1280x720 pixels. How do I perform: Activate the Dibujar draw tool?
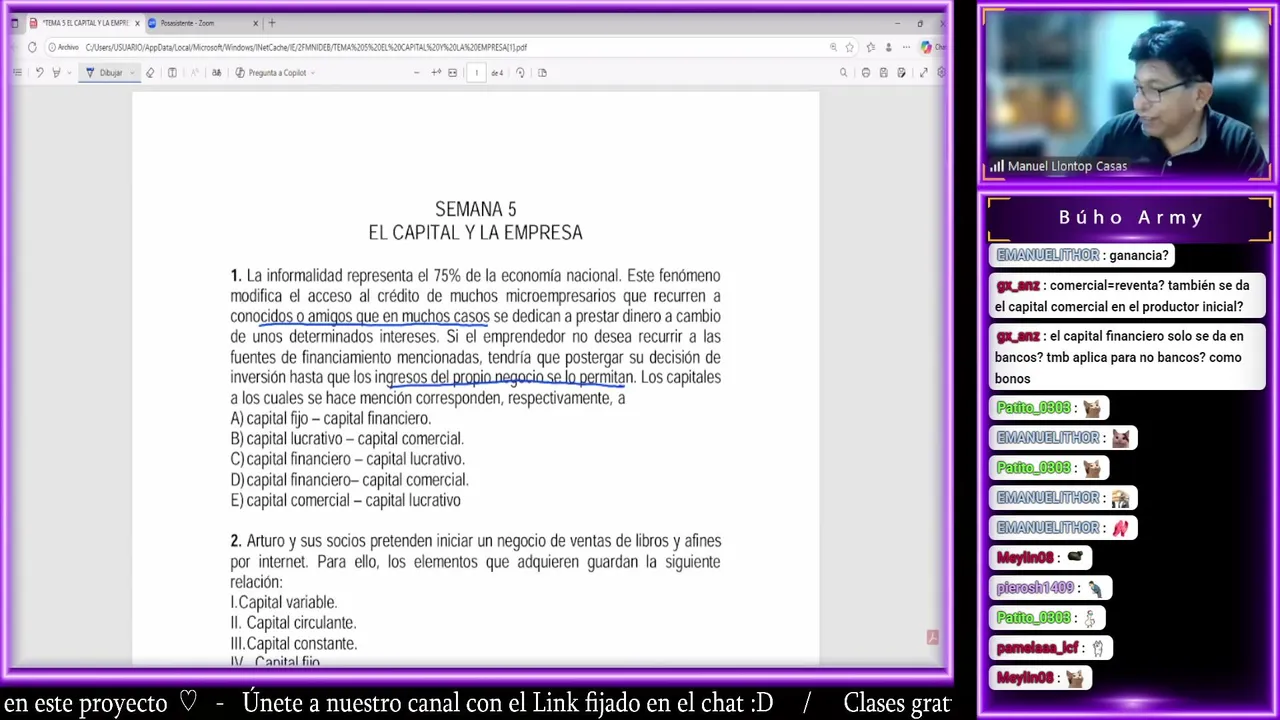(x=105, y=72)
